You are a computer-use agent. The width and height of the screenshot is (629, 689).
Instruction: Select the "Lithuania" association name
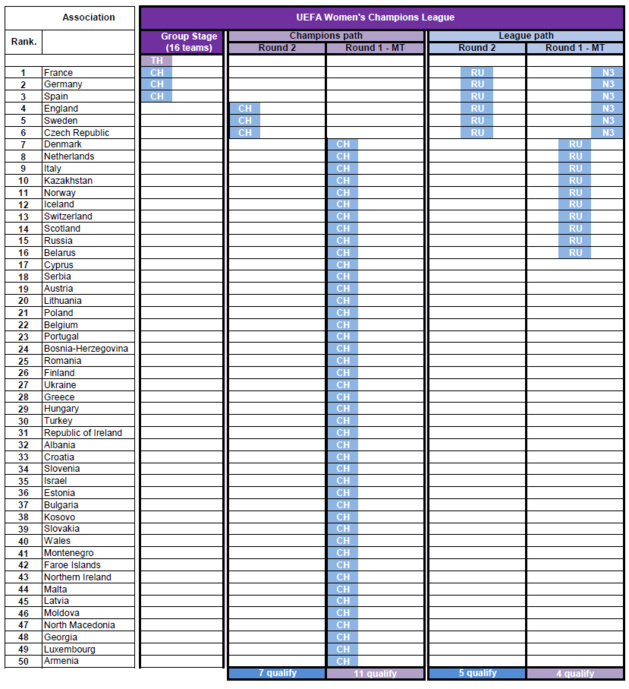pyautogui.click(x=63, y=301)
